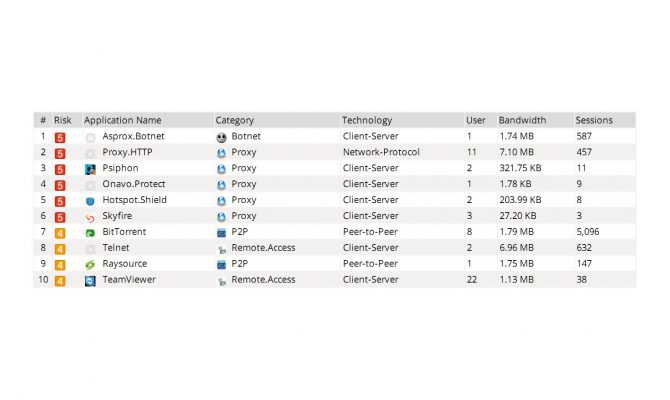Click the Skyfire application icon
Image resolution: width=670 pixels, height=400 pixels.
(x=90, y=216)
